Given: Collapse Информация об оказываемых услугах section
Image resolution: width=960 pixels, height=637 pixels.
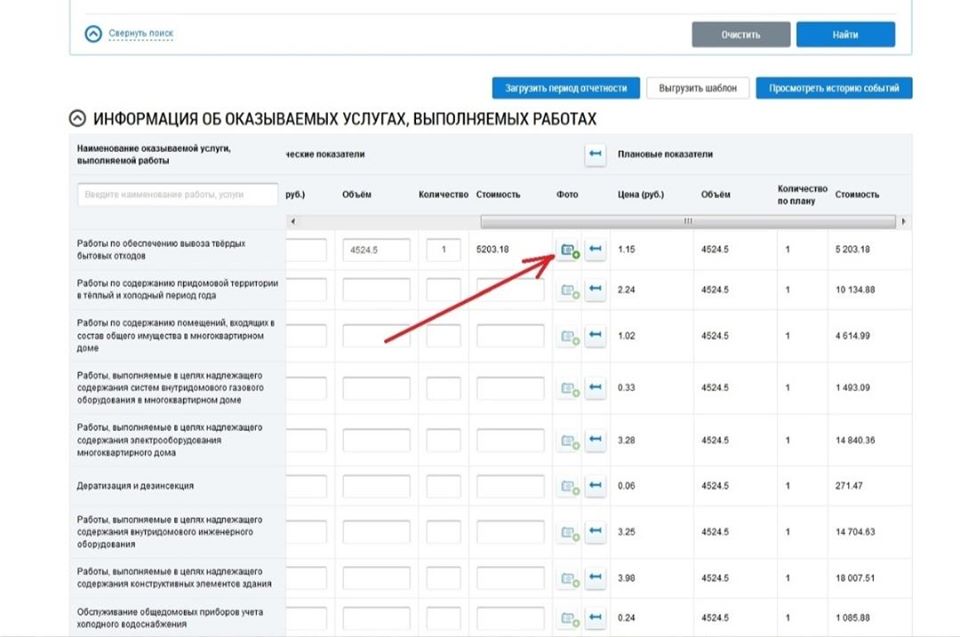Looking at the screenshot, I should [x=77, y=119].
